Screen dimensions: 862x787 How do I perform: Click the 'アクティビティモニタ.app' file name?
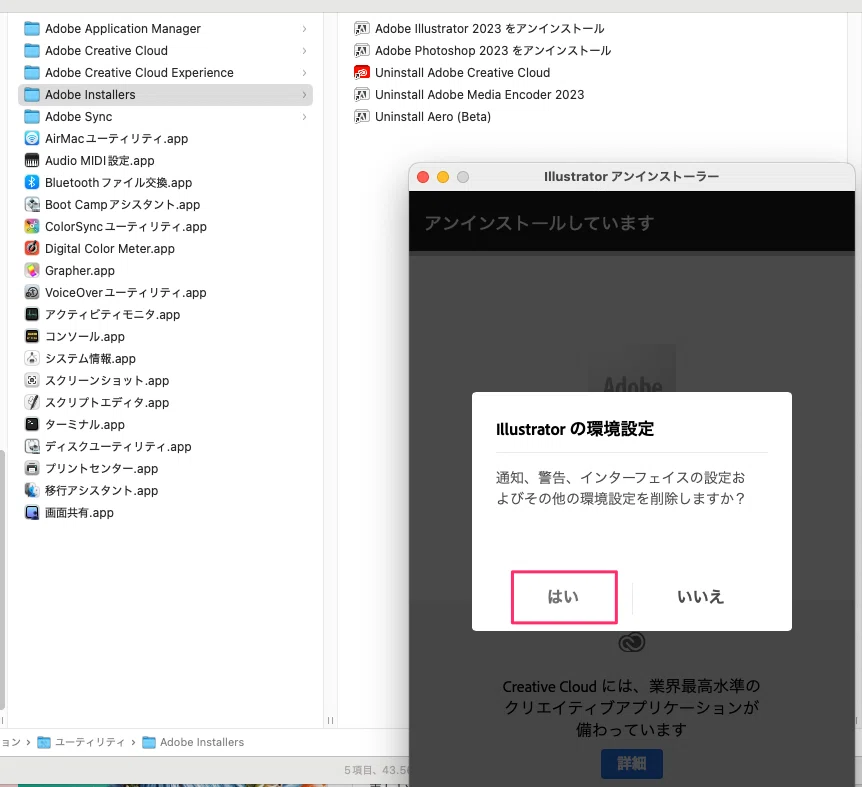click(x=113, y=314)
